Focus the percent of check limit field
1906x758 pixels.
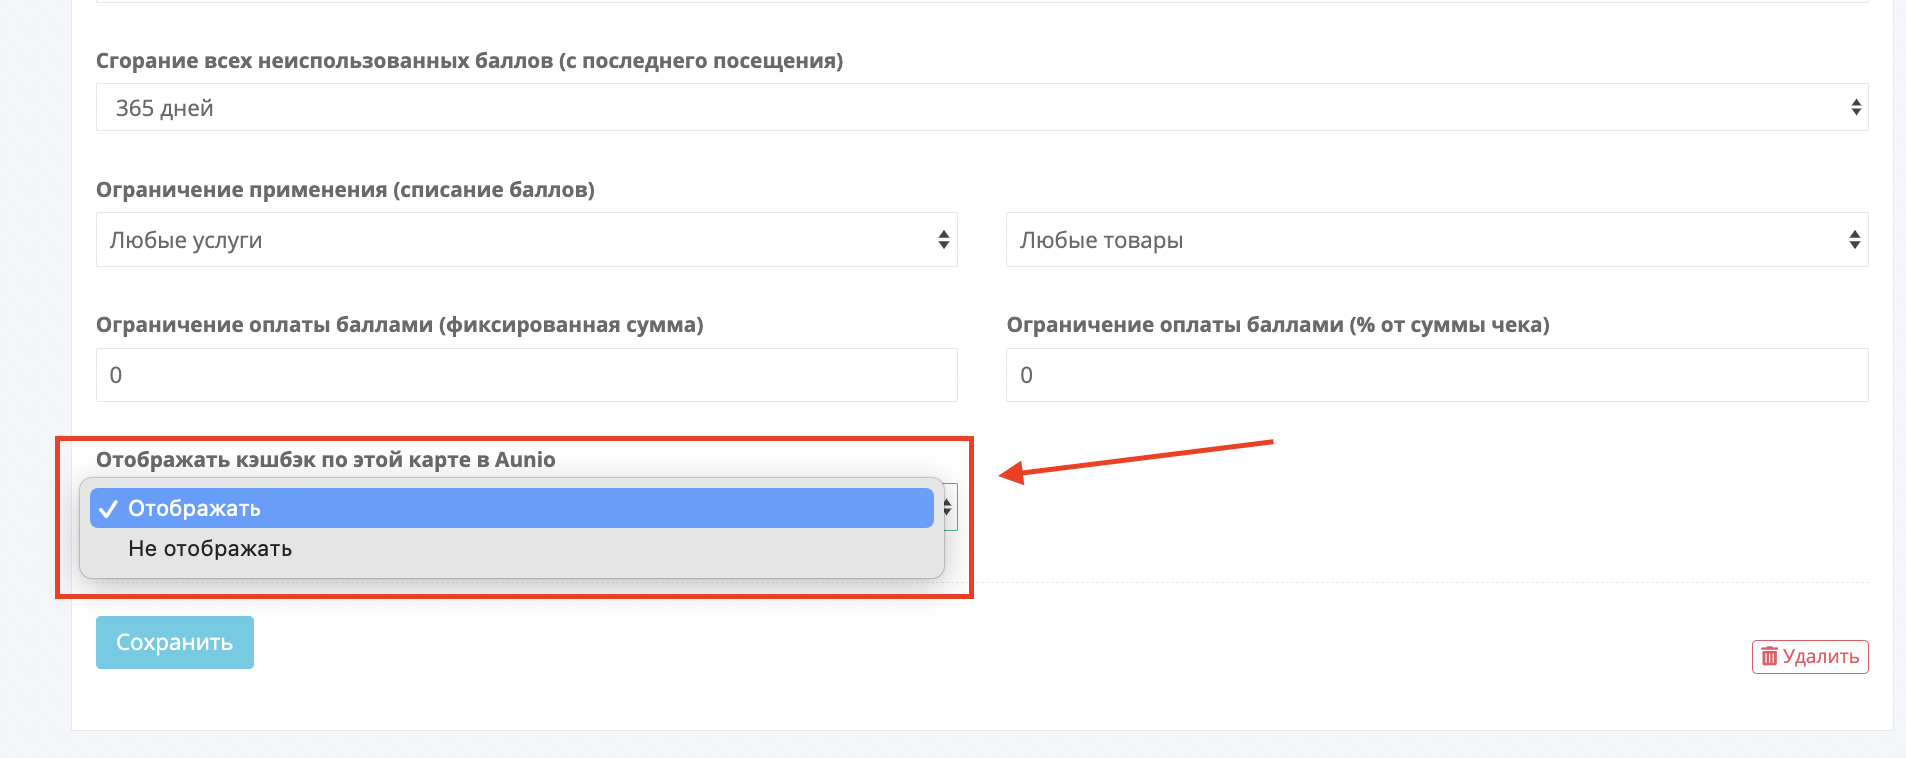click(1437, 375)
